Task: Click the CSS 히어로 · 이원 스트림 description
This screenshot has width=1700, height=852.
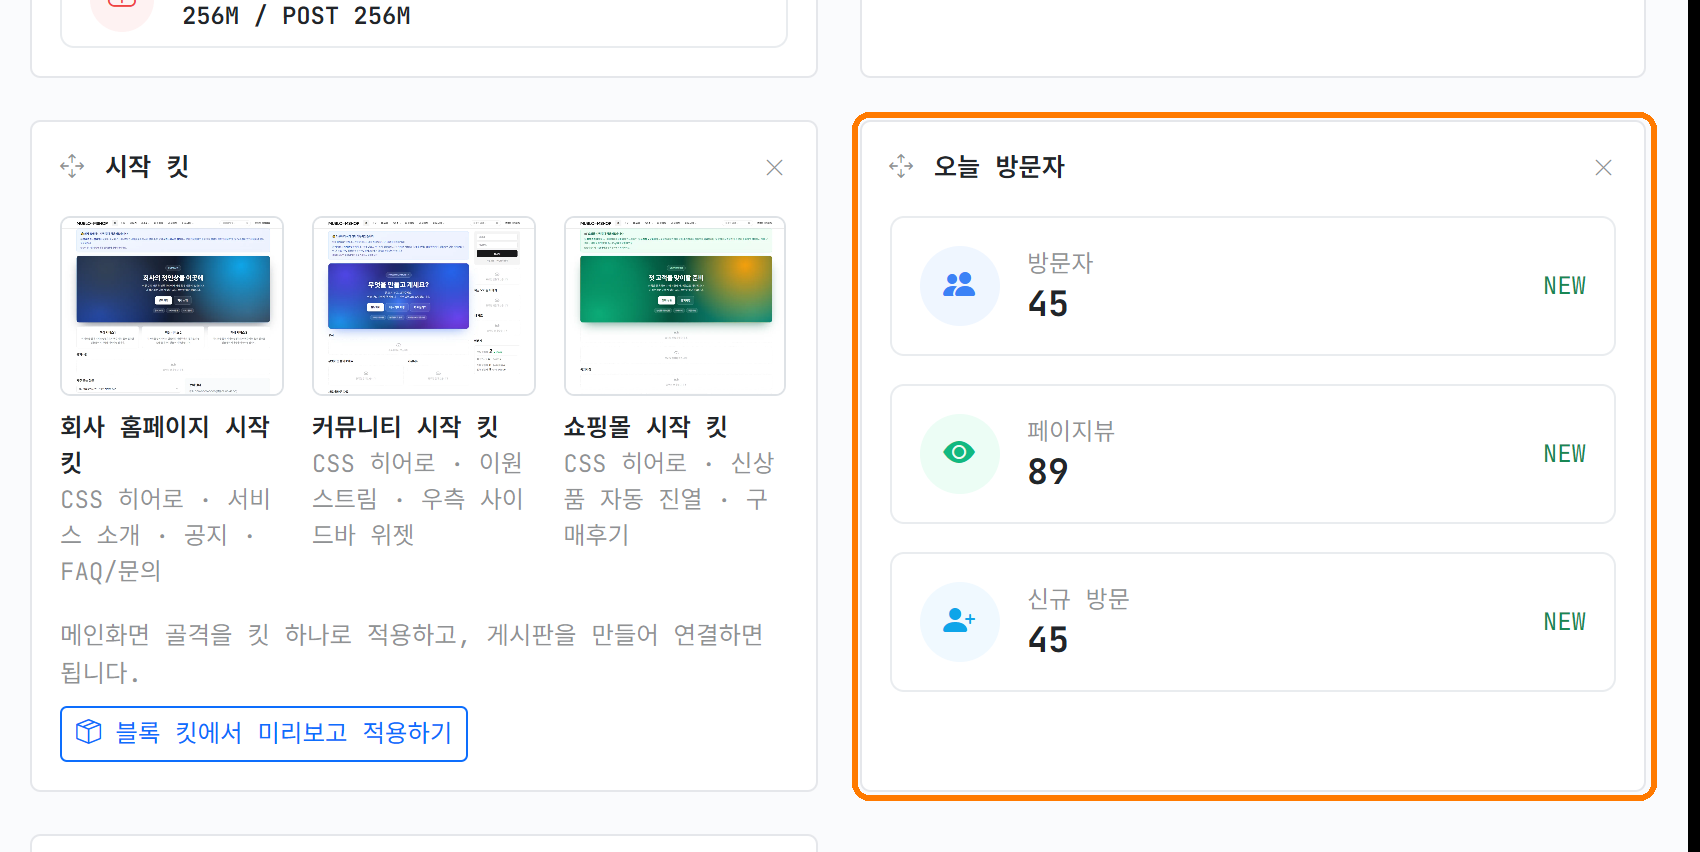Action: coord(418,499)
